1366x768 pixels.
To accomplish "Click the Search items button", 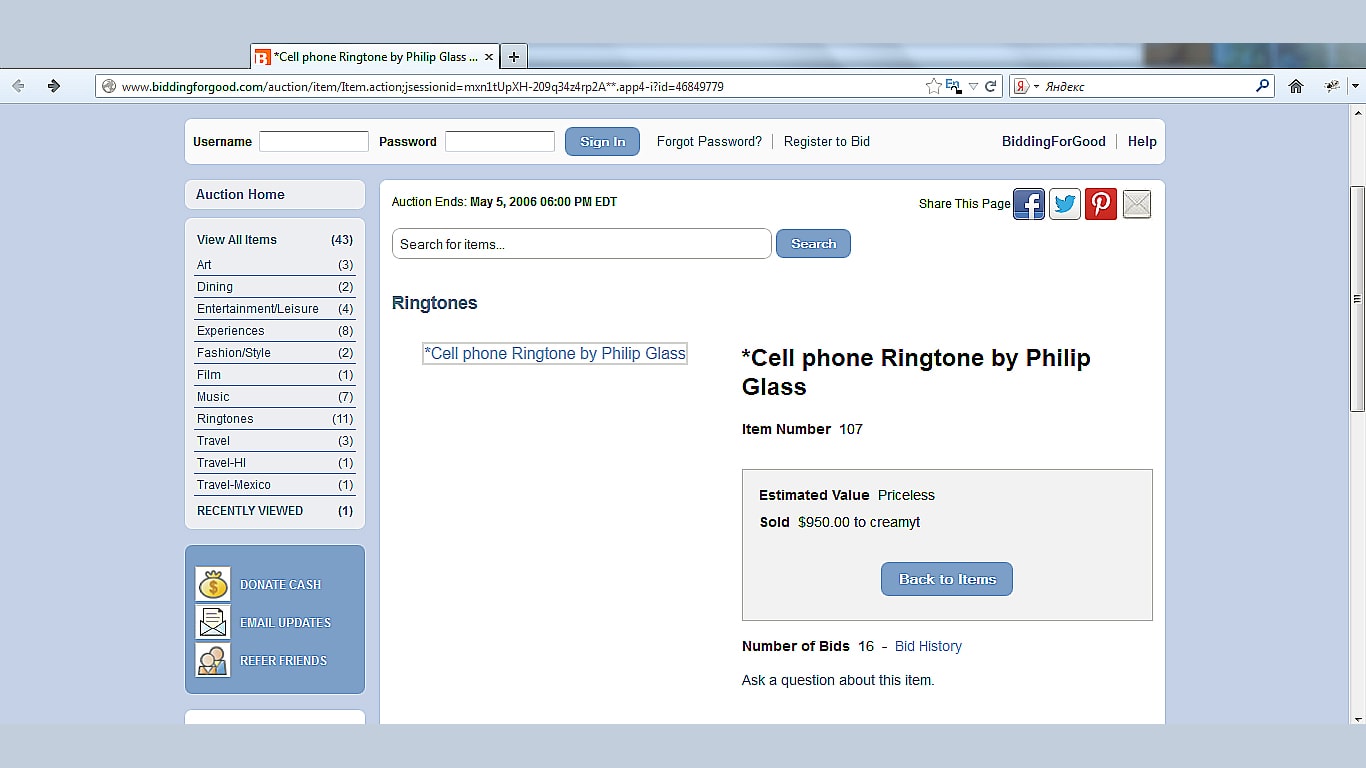I will [x=813, y=244].
